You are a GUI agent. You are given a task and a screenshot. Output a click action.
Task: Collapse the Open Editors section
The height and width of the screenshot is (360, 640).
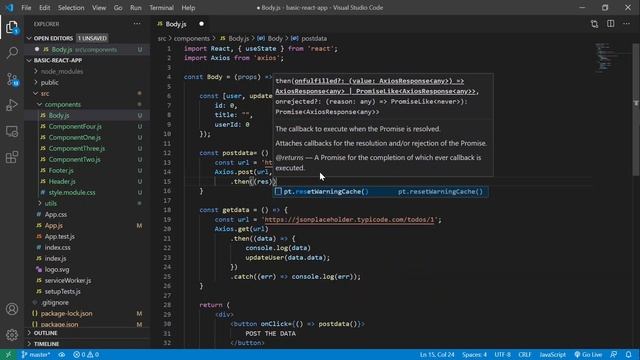tap(29, 38)
